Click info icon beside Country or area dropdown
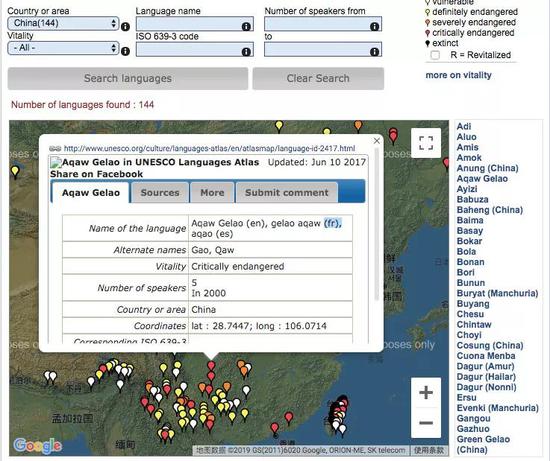550x461 pixels. coord(125,27)
